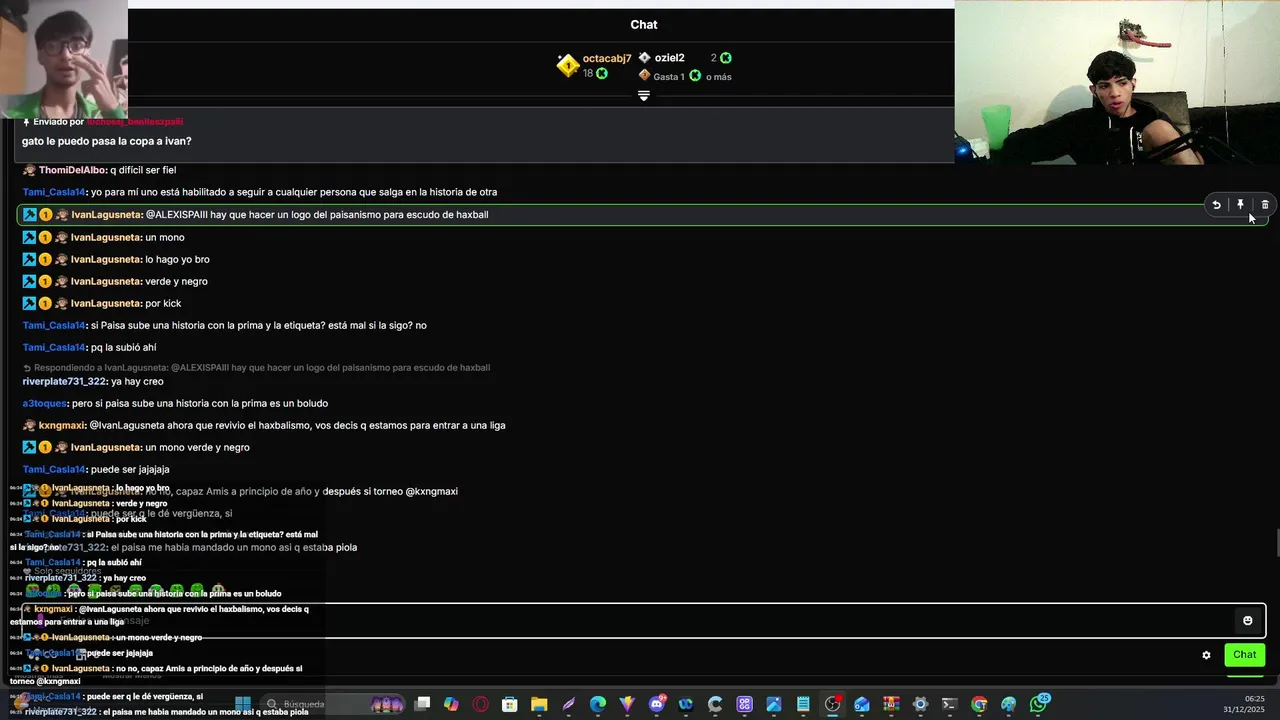Open Google Chrome from taskbar
The image size is (1280, 720).
point(978,704)
